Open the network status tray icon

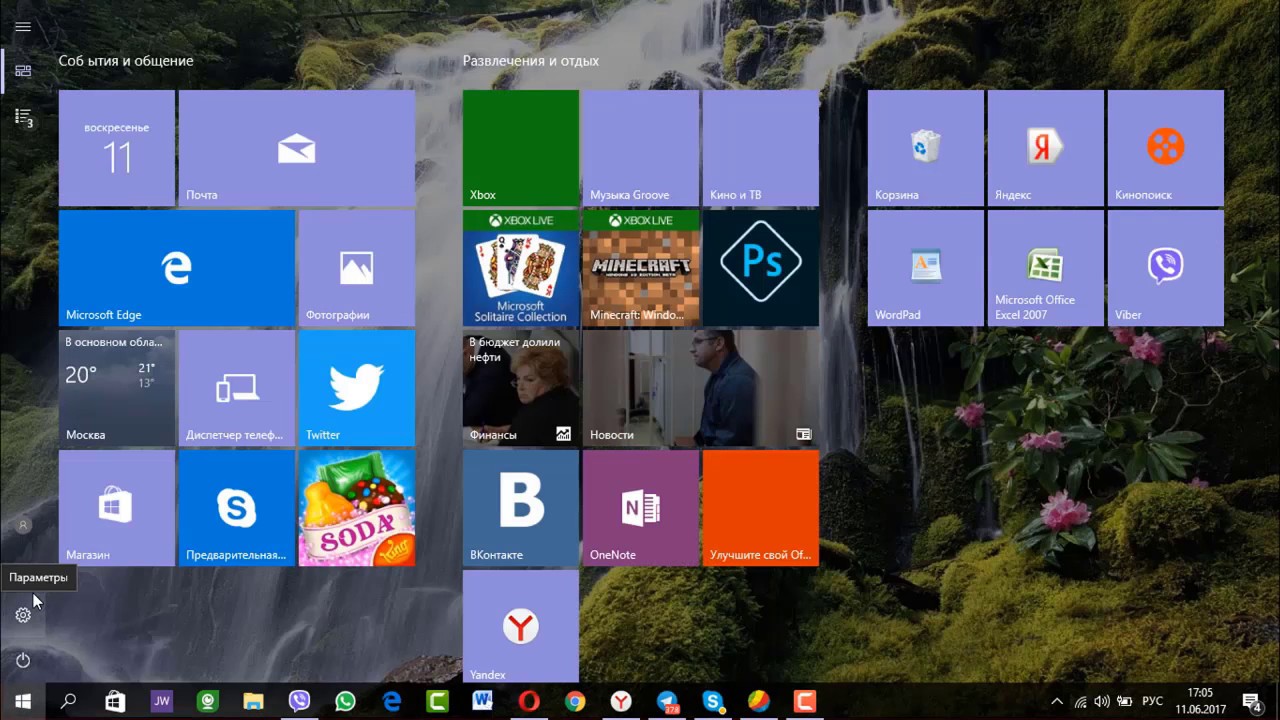tap(1080, 702)
